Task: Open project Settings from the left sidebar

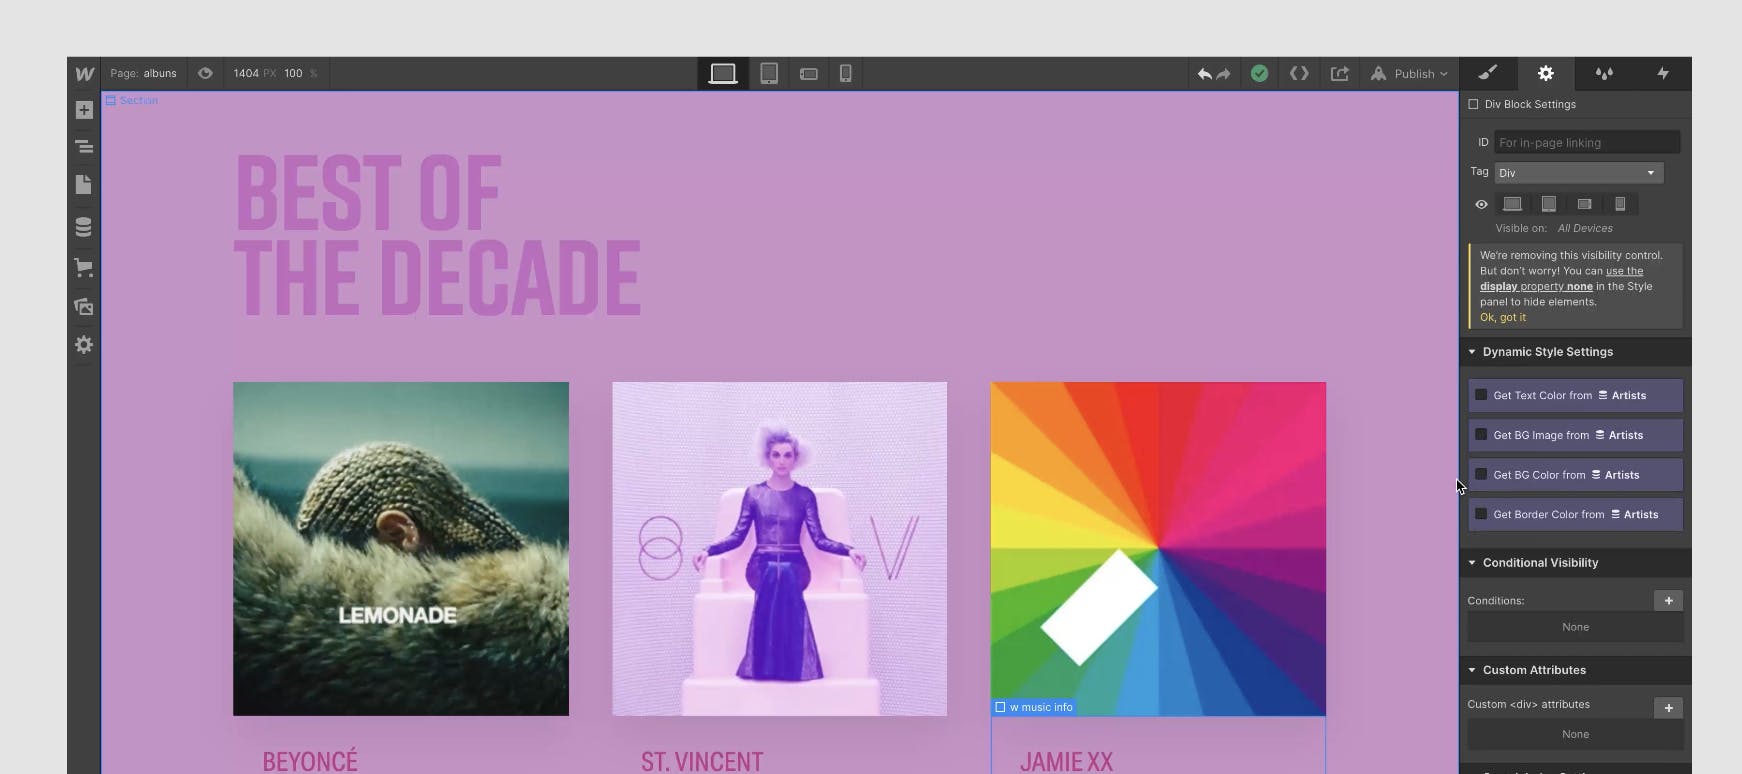Action: tap(84, 345)
